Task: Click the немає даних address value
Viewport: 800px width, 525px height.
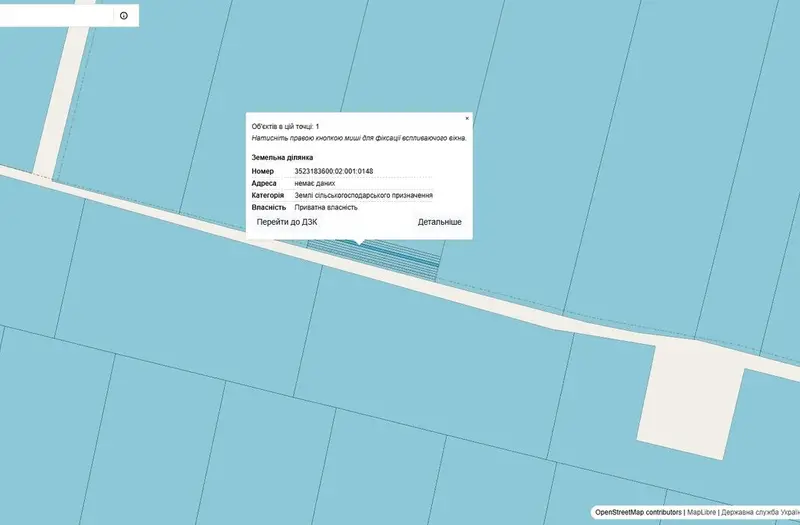Action: tap(315, 183)
